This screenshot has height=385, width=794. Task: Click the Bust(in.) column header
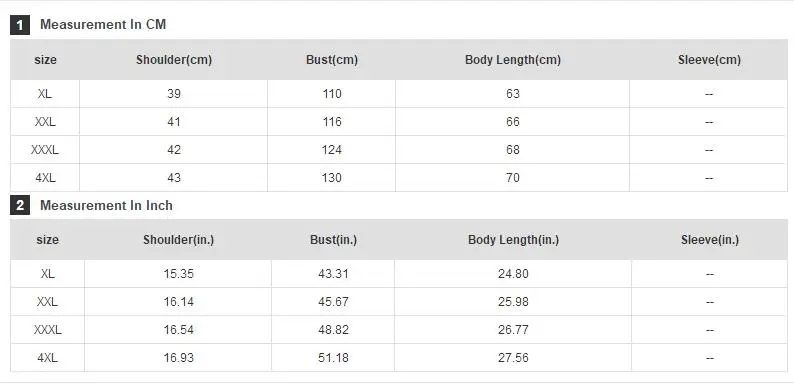pyautogui.click(x=333, y=240)
